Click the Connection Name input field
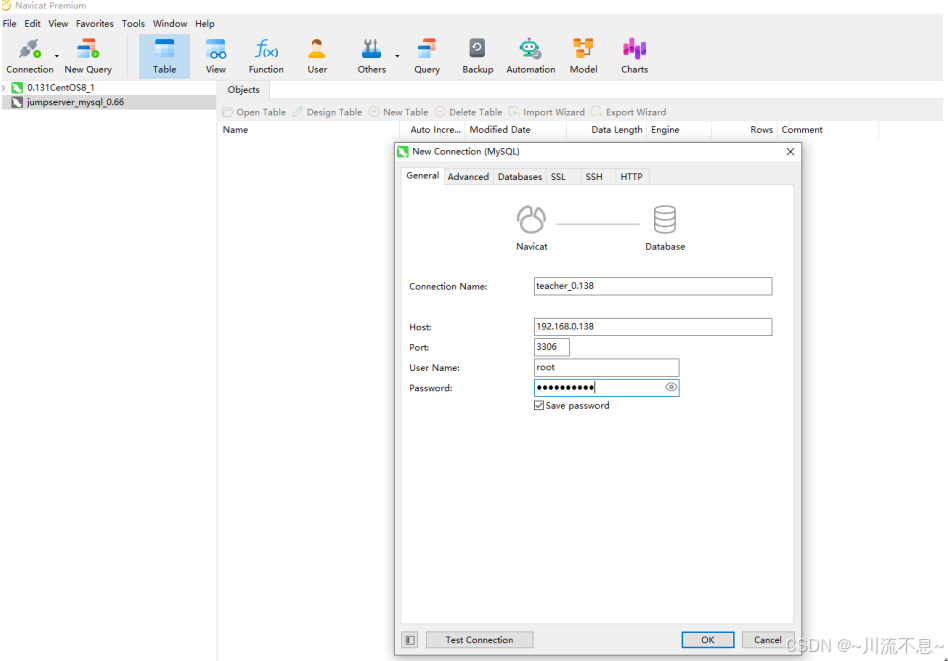 click(x=652, y=286)
